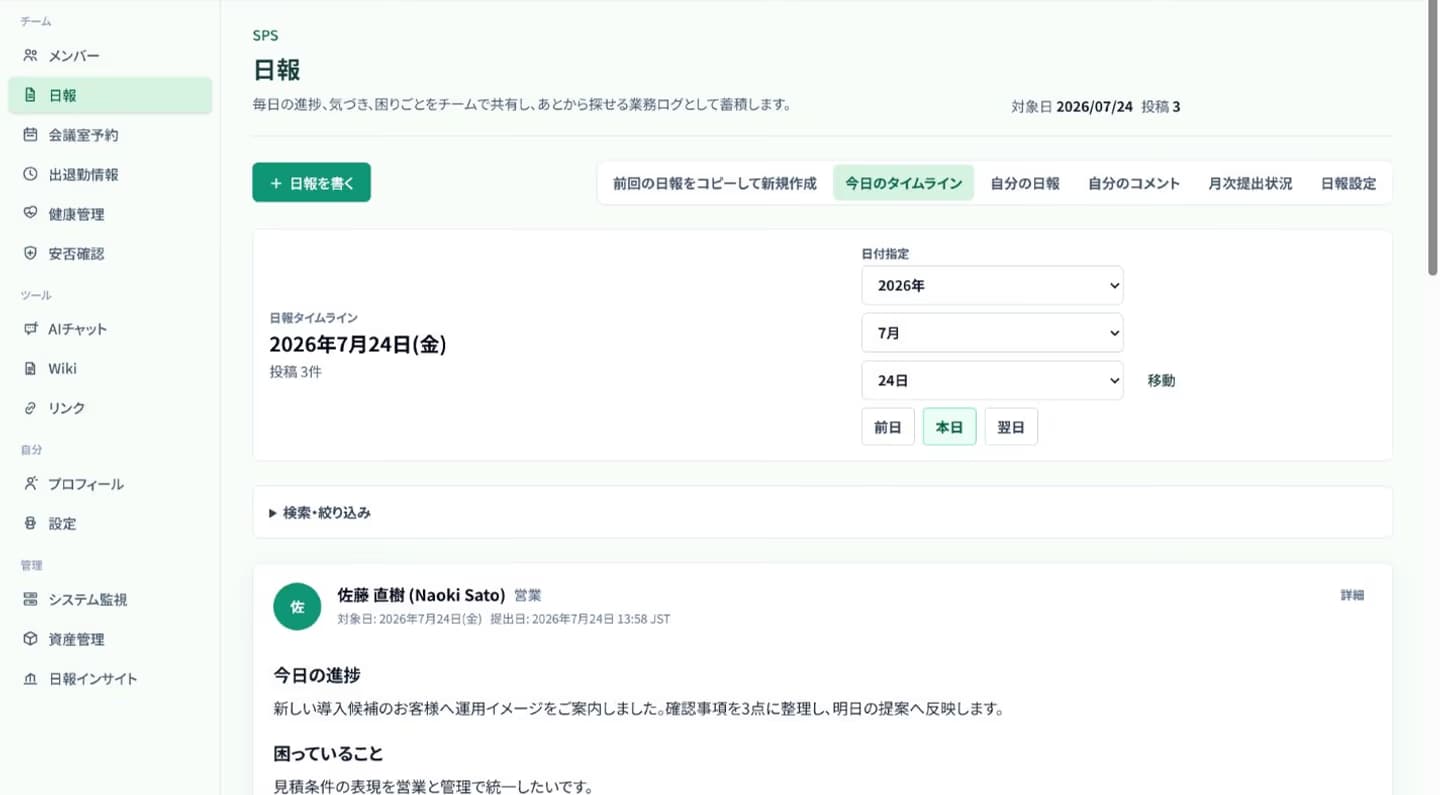Screen dimensions: 1440x795
Task: Click the 移動 button
Action: click(x=1161, y=380)
